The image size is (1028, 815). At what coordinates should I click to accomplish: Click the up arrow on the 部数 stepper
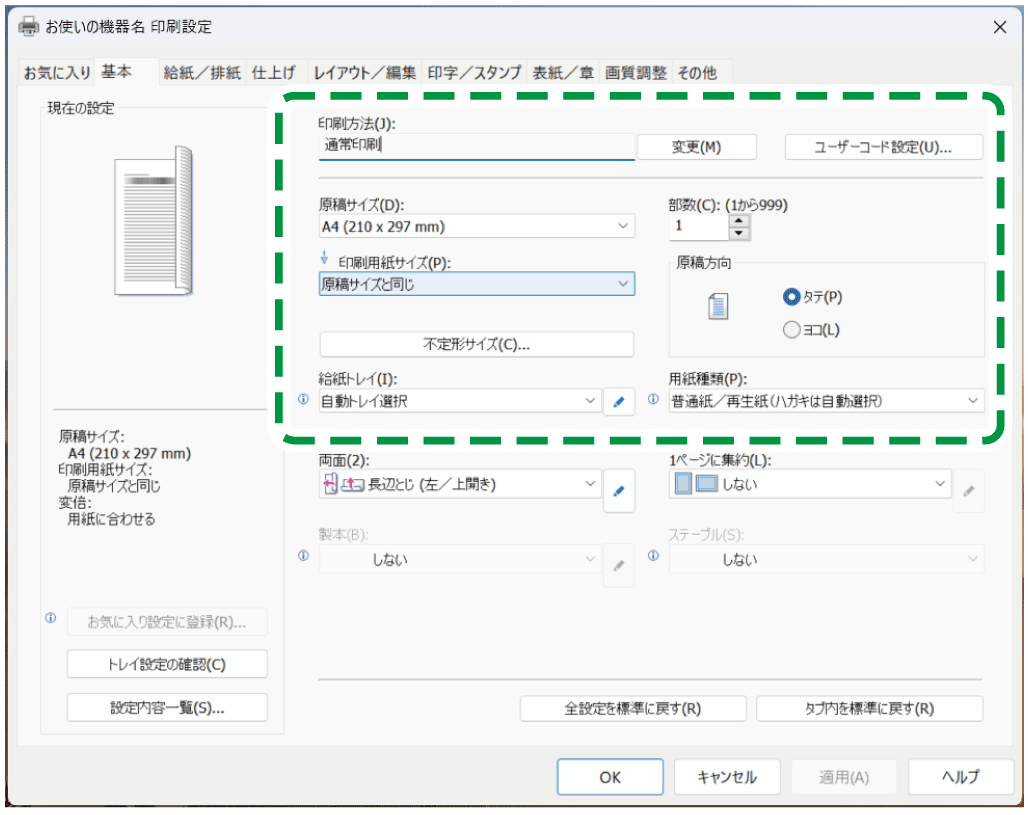click(739, 222)
